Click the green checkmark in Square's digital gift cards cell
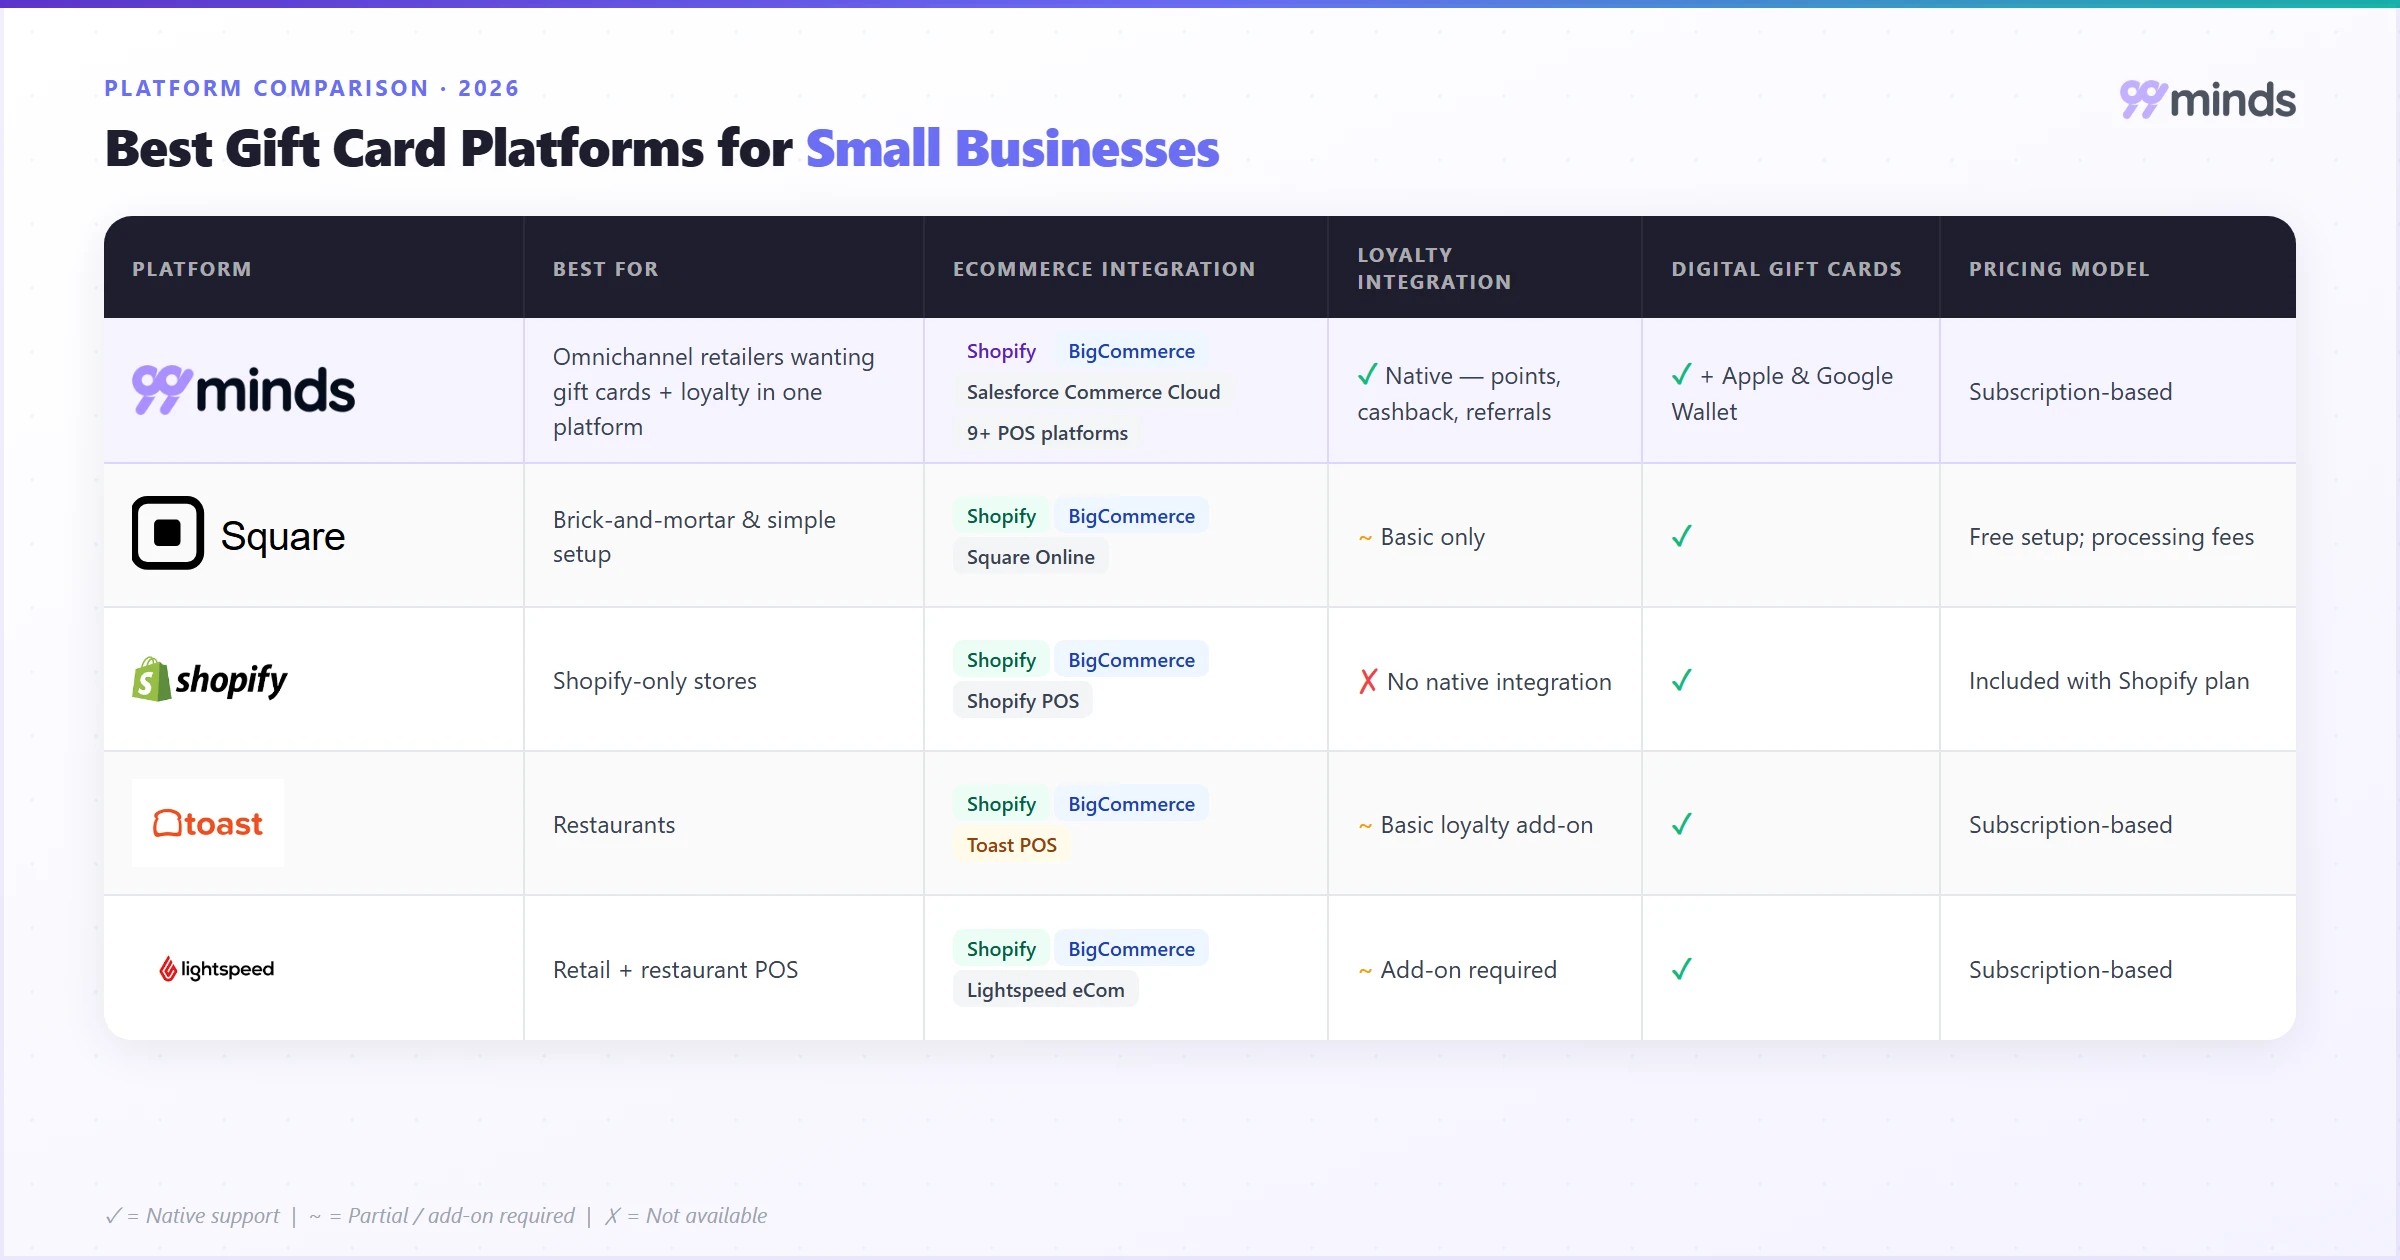The image size is (2400, 1260). pos(1682,536)
